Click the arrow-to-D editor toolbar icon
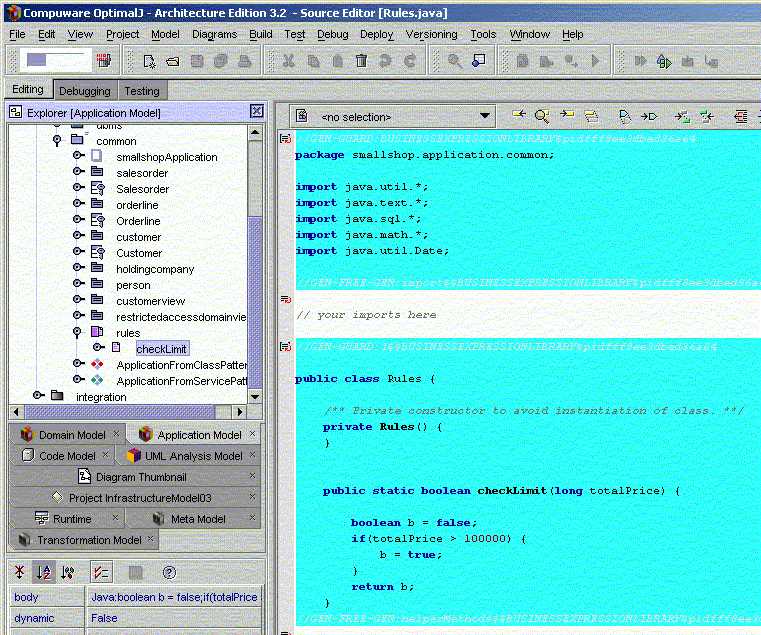The image size is (761, 635). [x=648, y=117]
